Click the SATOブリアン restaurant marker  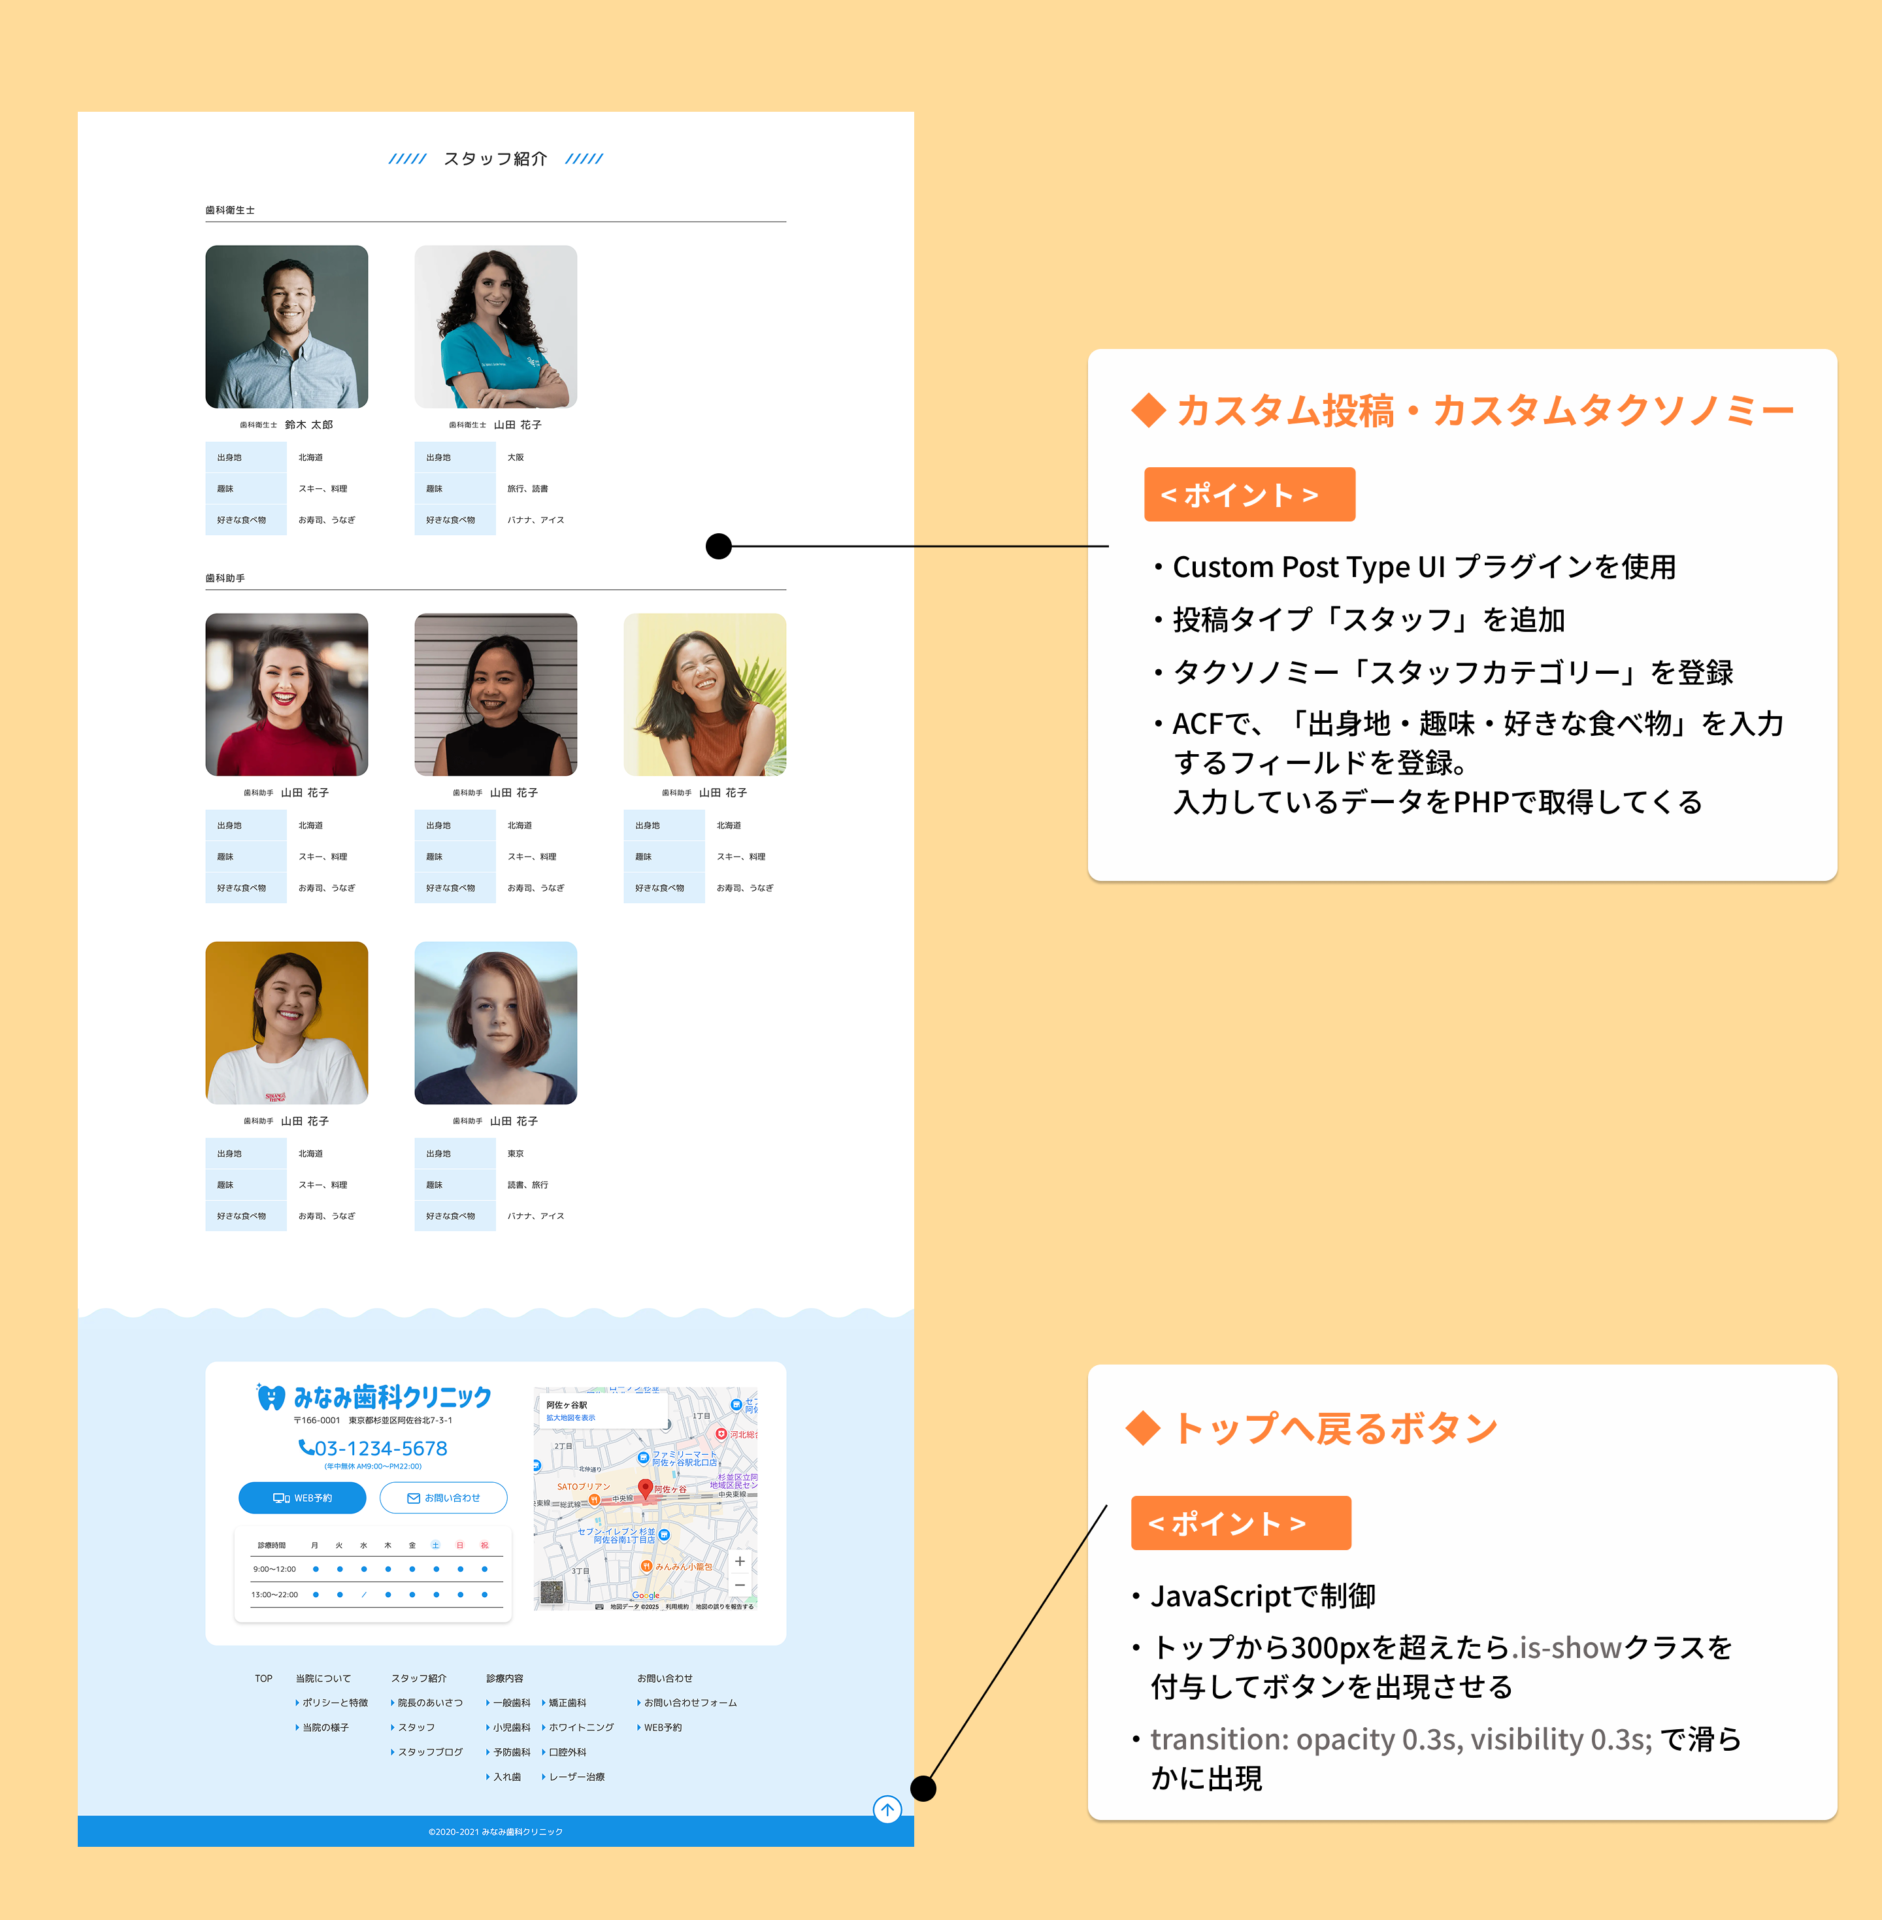[x=594, y=1499]
